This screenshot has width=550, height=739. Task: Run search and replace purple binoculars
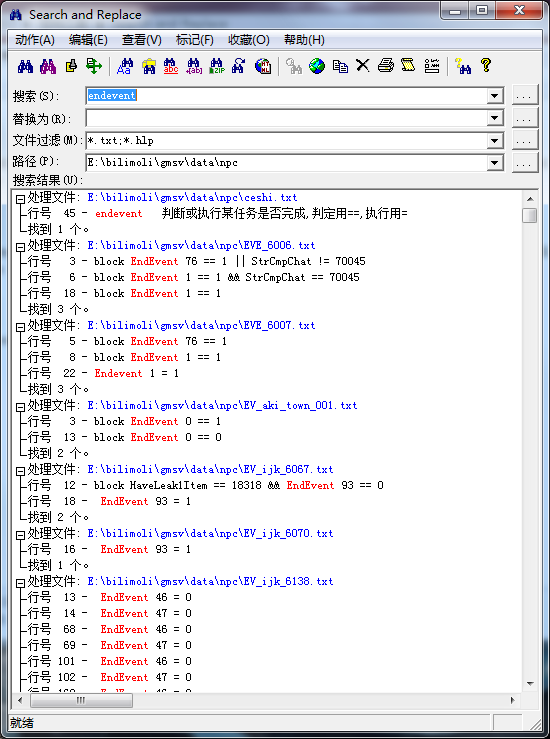pyautogui.click(x=48, y=66)
